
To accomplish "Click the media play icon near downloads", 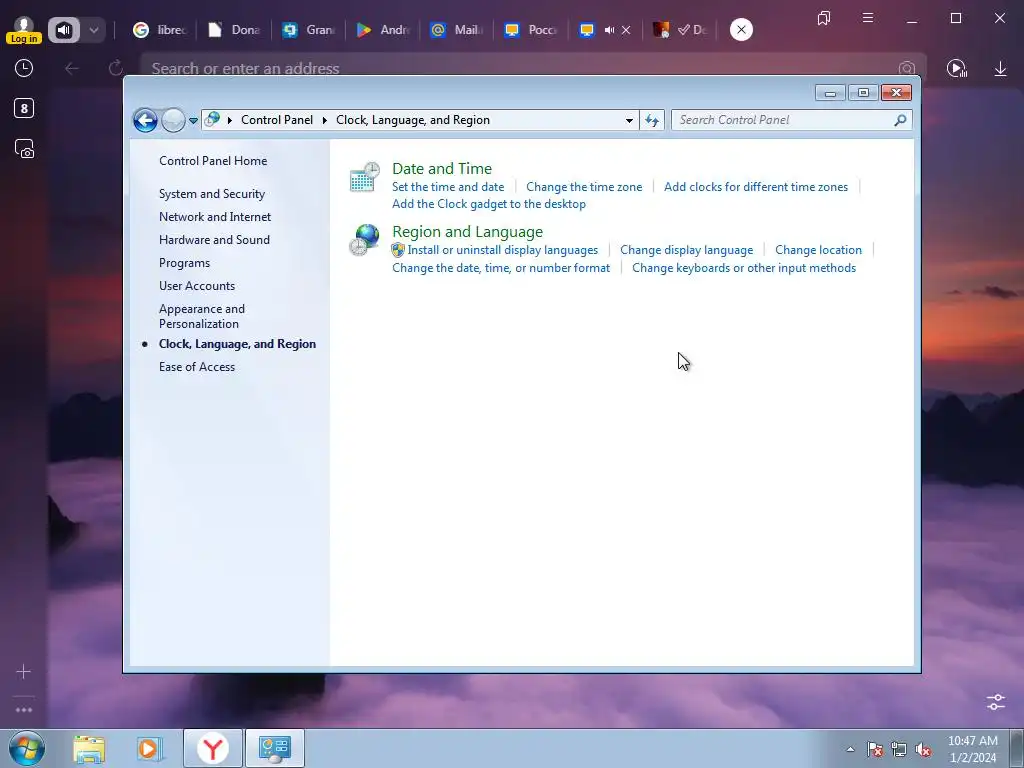I will point(956,69).
